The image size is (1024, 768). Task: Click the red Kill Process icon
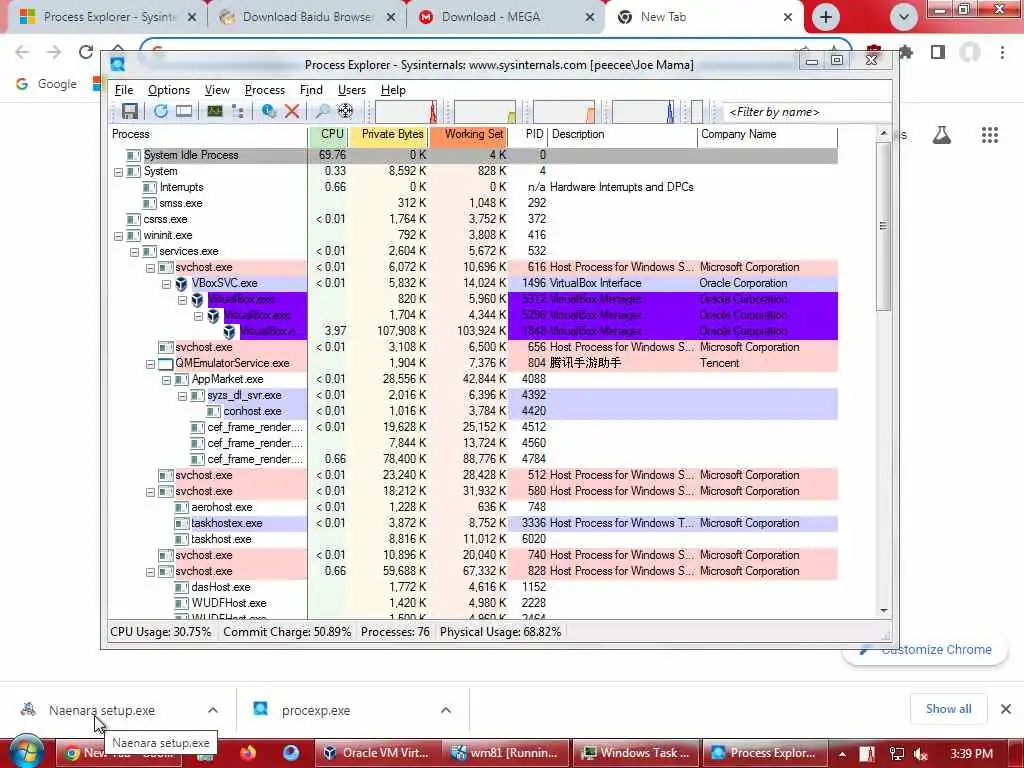click(x=291, y=111)
